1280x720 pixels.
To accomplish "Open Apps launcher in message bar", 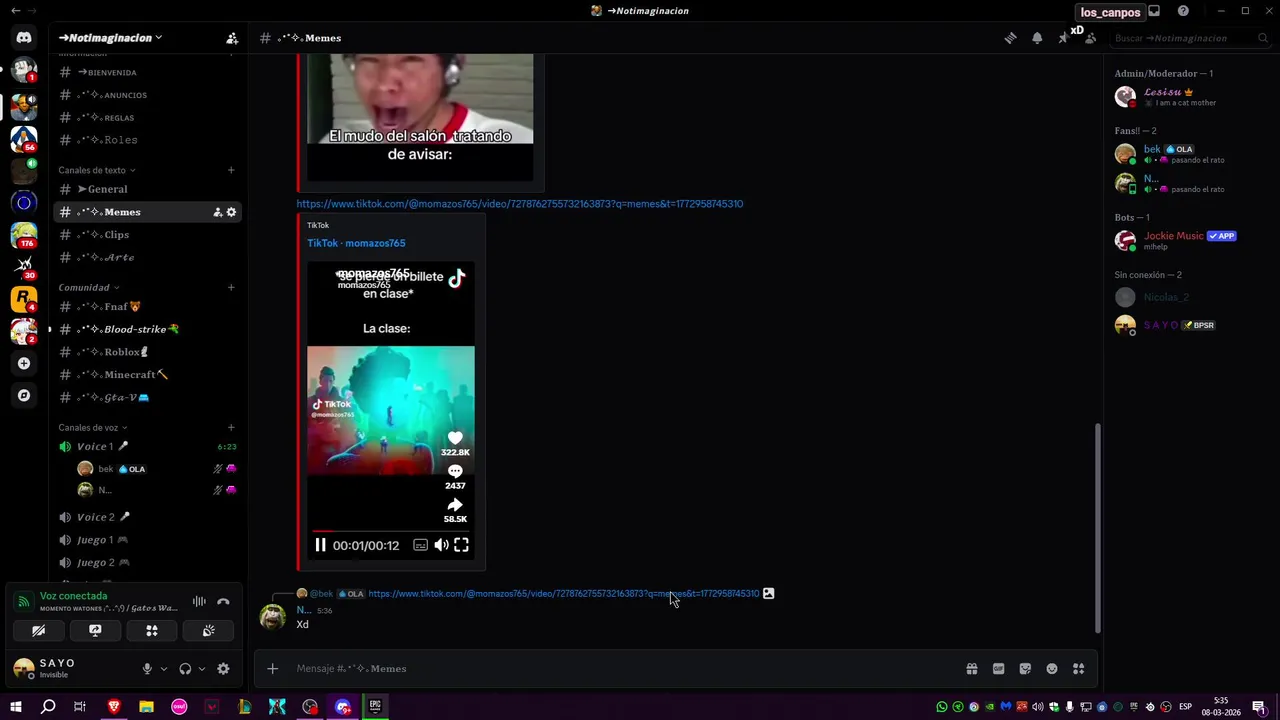I will [1079, 669].
